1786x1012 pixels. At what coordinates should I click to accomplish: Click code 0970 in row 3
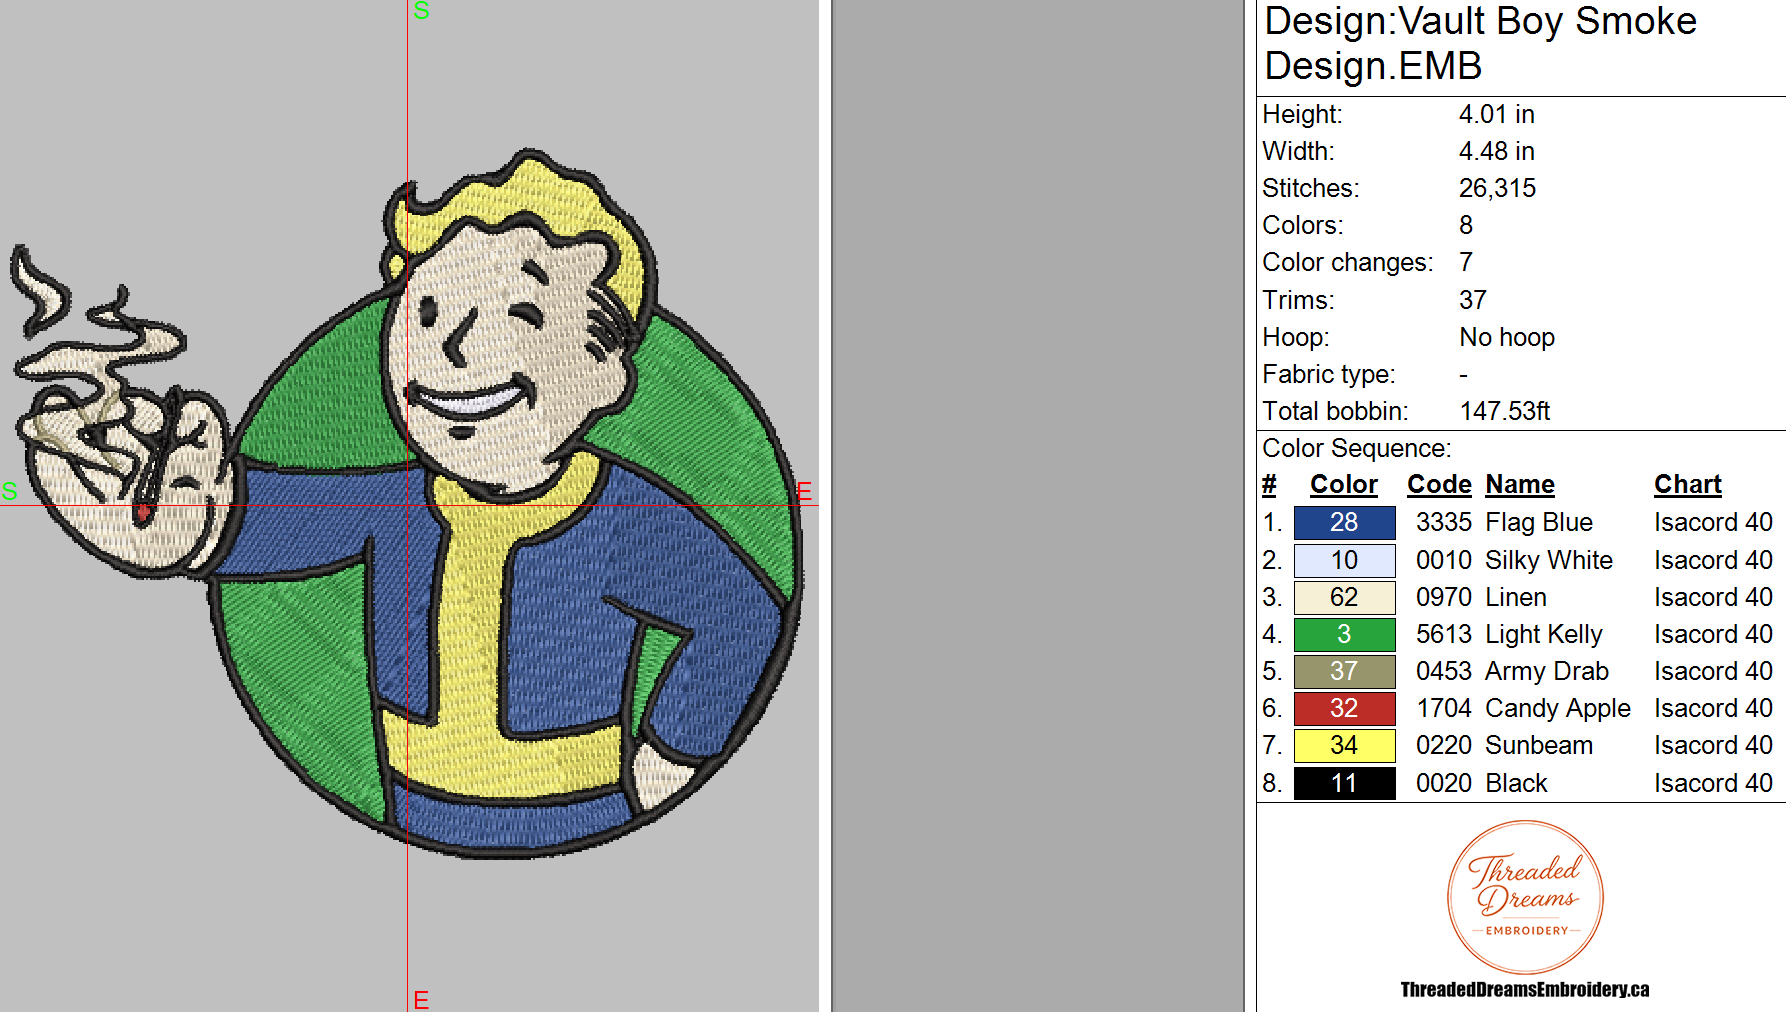pos(1444,597)
